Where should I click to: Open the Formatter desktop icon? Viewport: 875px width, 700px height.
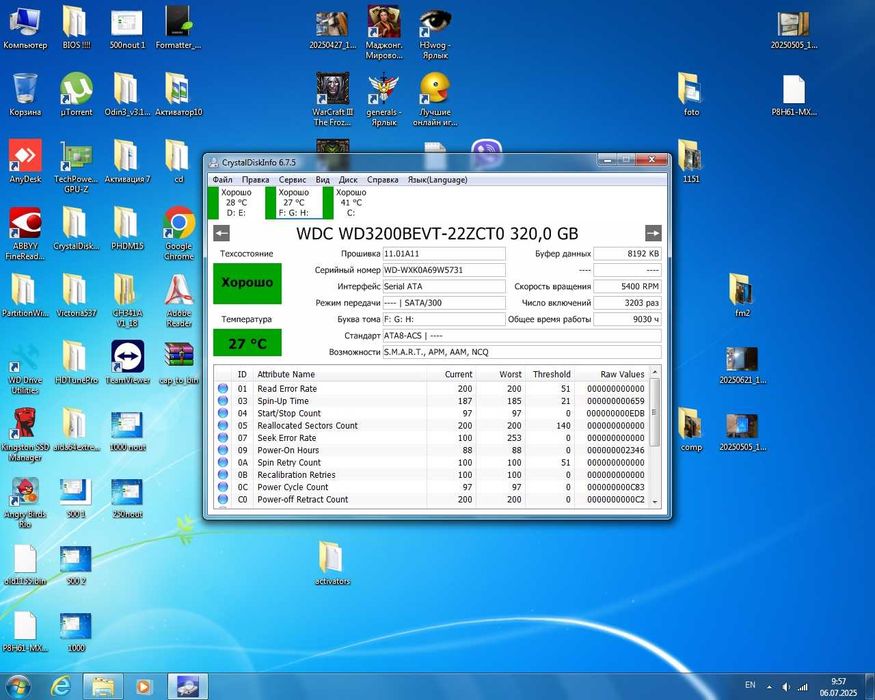pyautogui.click(x=179, y=28)
